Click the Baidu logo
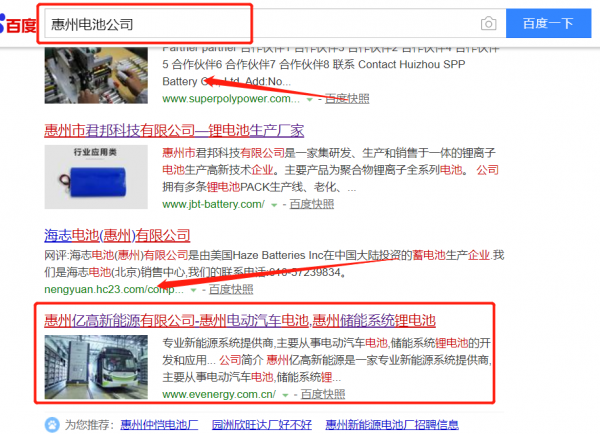Screen dimensions: 600x434 pyautogui.click(x=18, y=24)
